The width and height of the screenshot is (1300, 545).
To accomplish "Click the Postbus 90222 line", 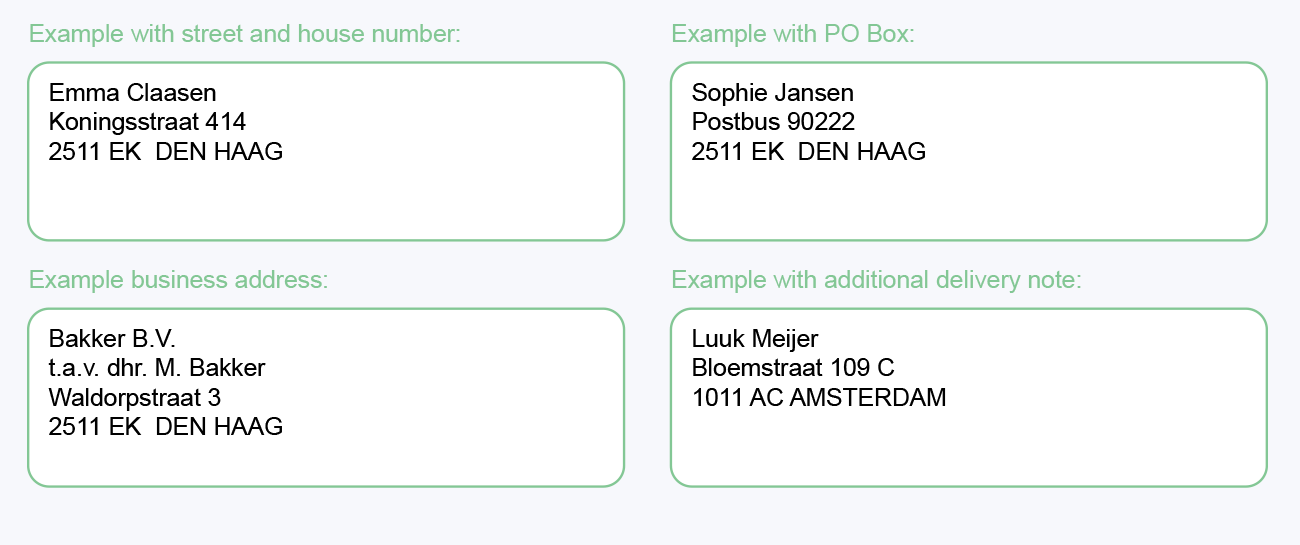I will pyautogui.click(x=774, y=122).
